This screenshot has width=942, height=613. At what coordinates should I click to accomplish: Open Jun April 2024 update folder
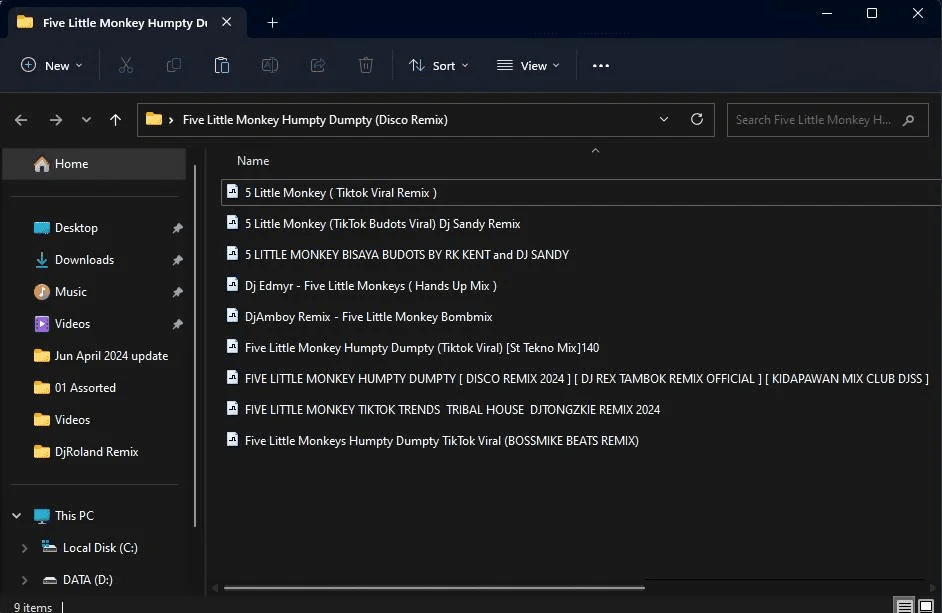click(111, 356)
